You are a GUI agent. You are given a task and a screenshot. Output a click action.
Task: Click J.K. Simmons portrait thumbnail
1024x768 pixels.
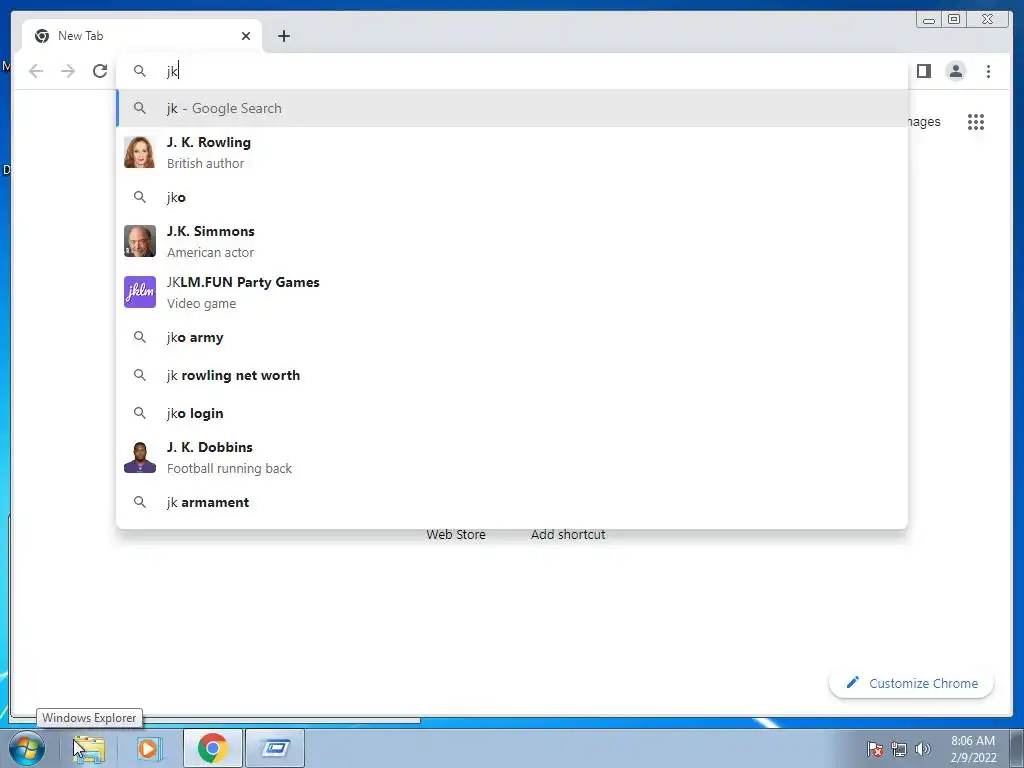click(140, 241)
